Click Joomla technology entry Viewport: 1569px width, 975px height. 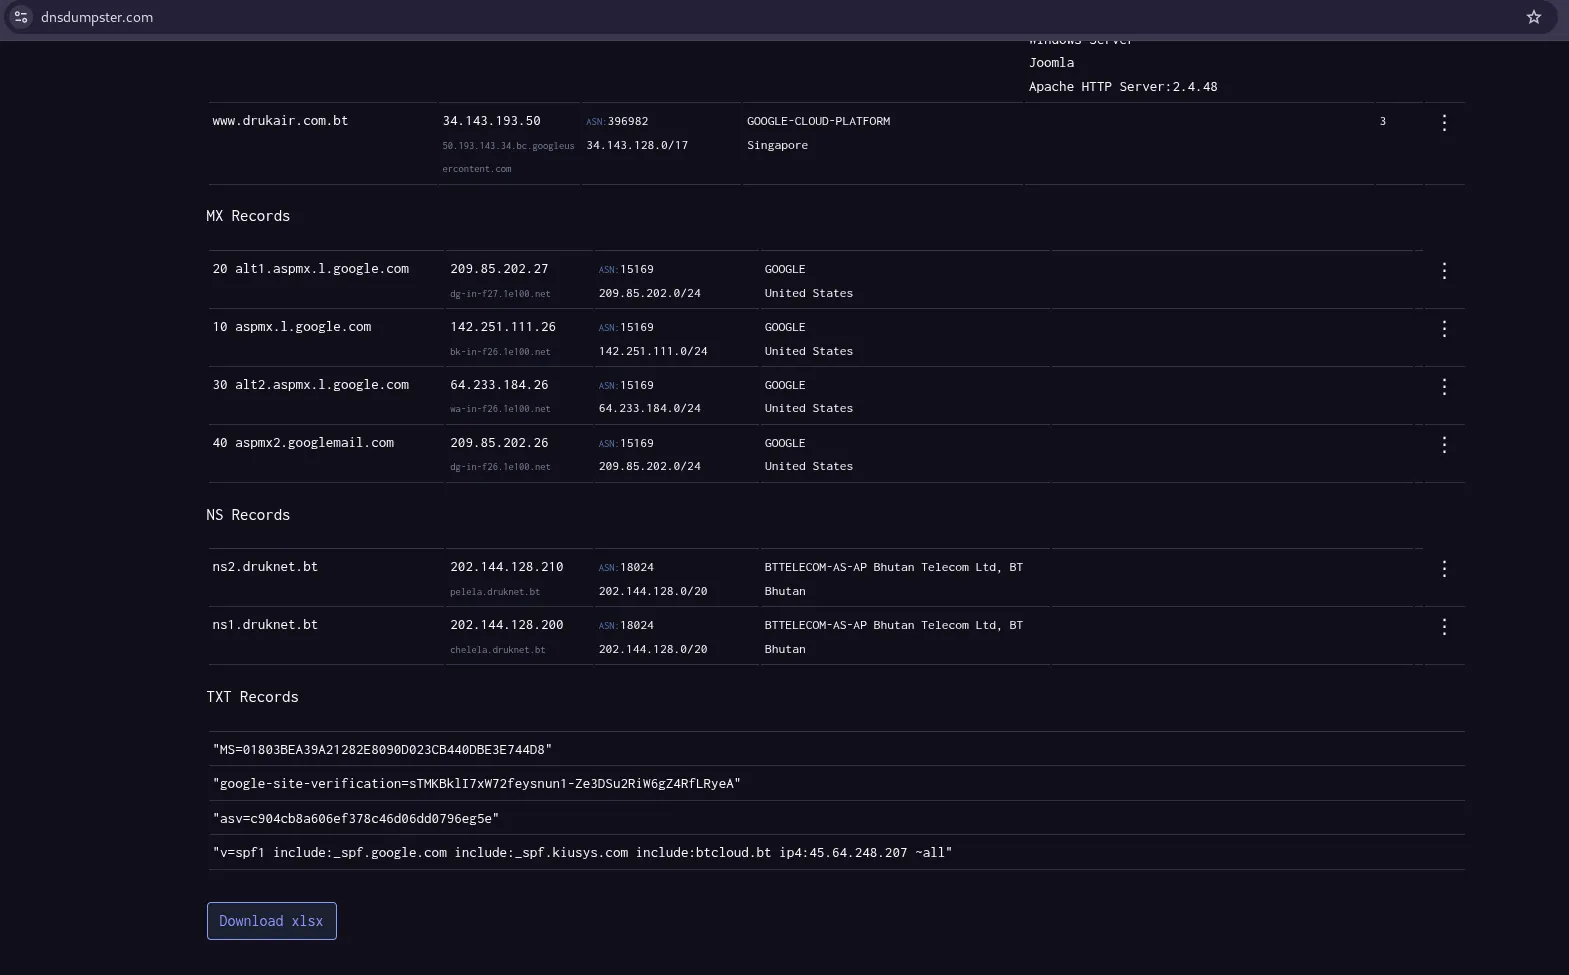tap(1051, 63)
